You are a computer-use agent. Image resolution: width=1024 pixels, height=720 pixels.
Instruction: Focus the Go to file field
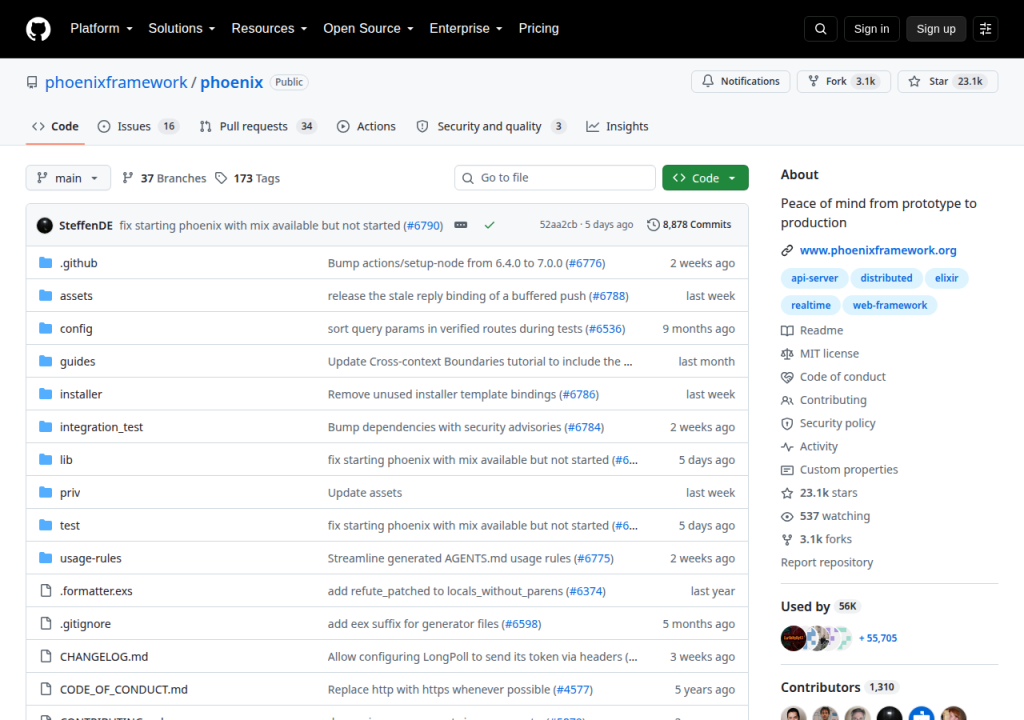pyautogui.click(x=554, y=178)
